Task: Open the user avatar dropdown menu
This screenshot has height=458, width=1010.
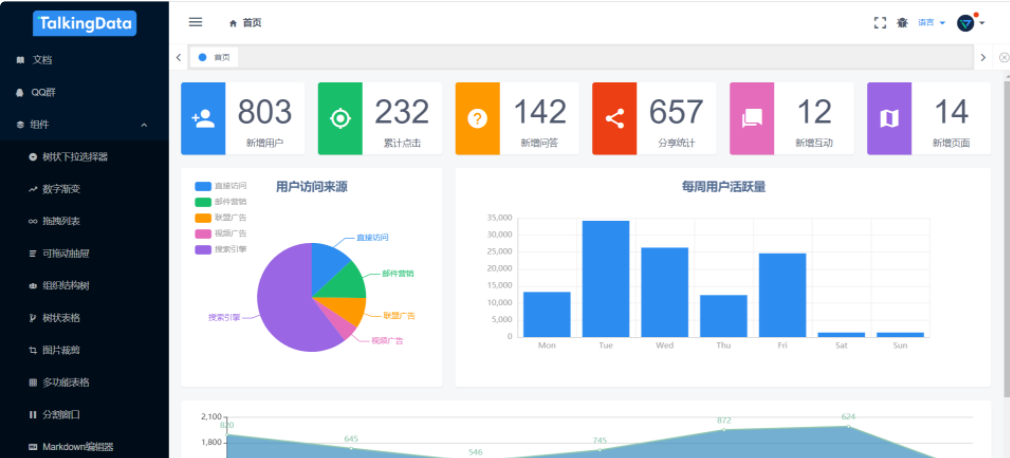Action: (969, 23)
